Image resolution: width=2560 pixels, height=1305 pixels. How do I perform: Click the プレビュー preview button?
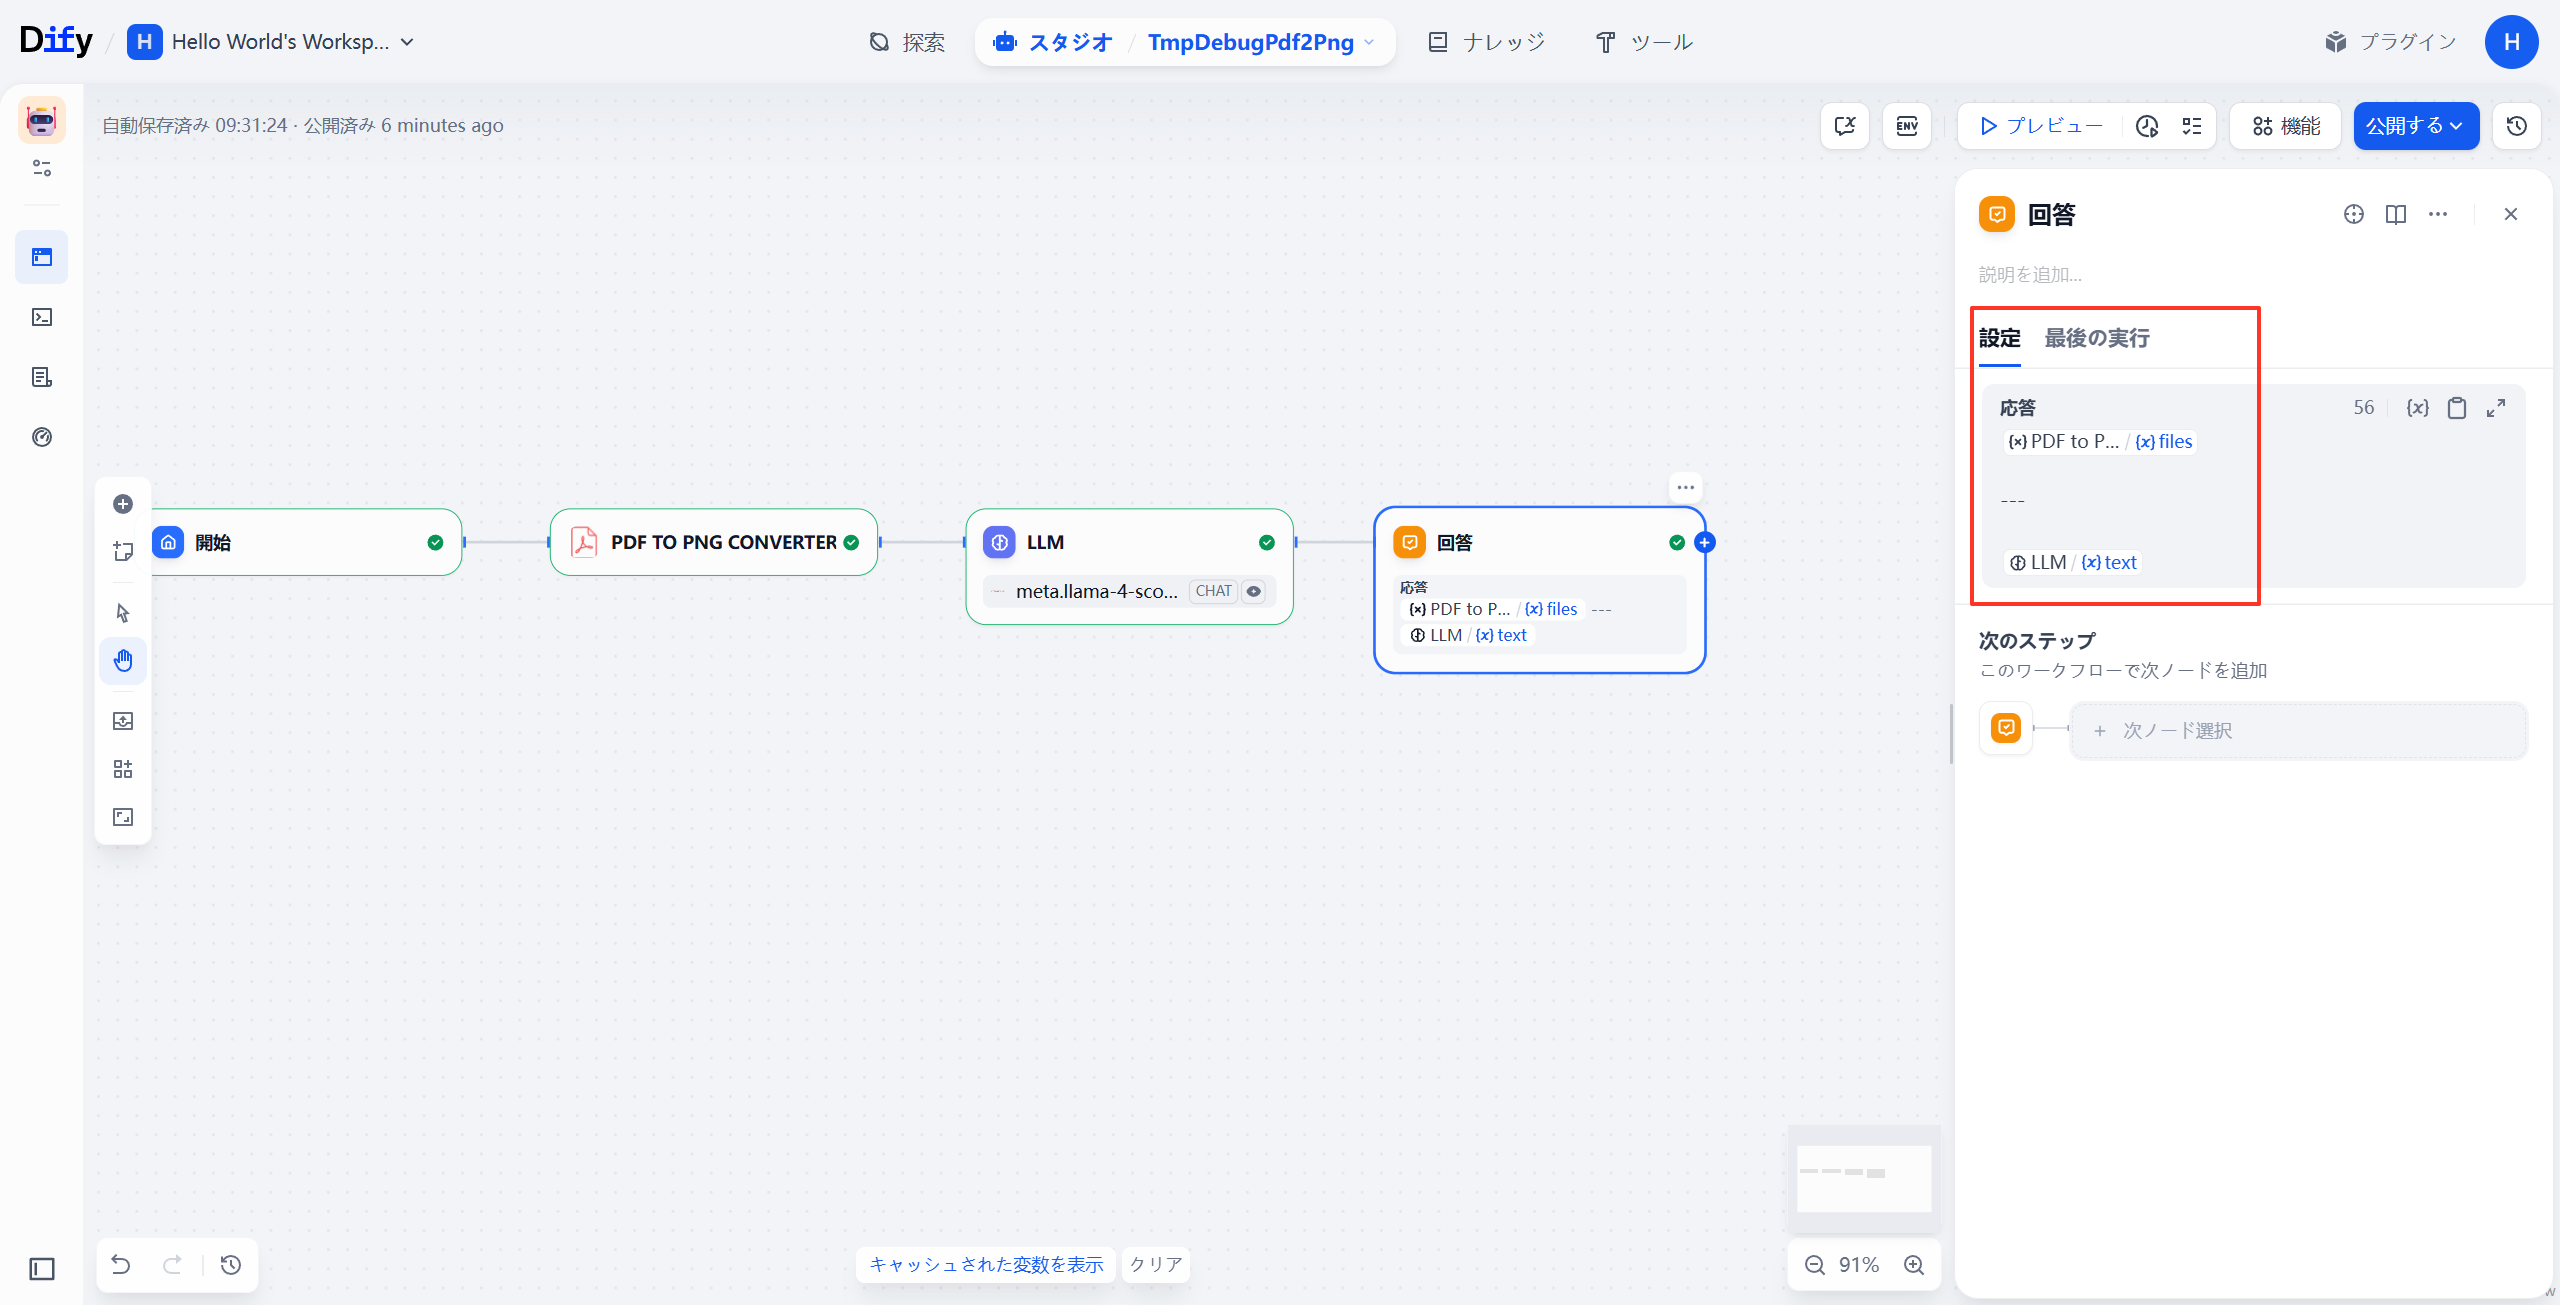coord(2041,126)
